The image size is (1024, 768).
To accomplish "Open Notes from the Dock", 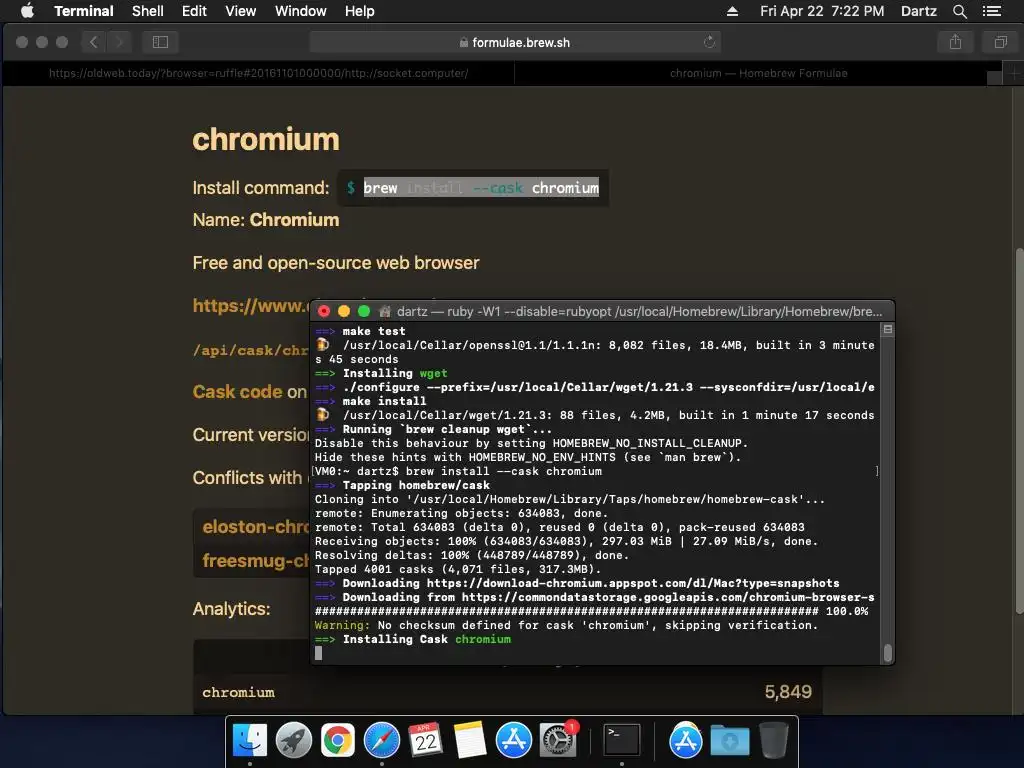I will pos(470,740).
